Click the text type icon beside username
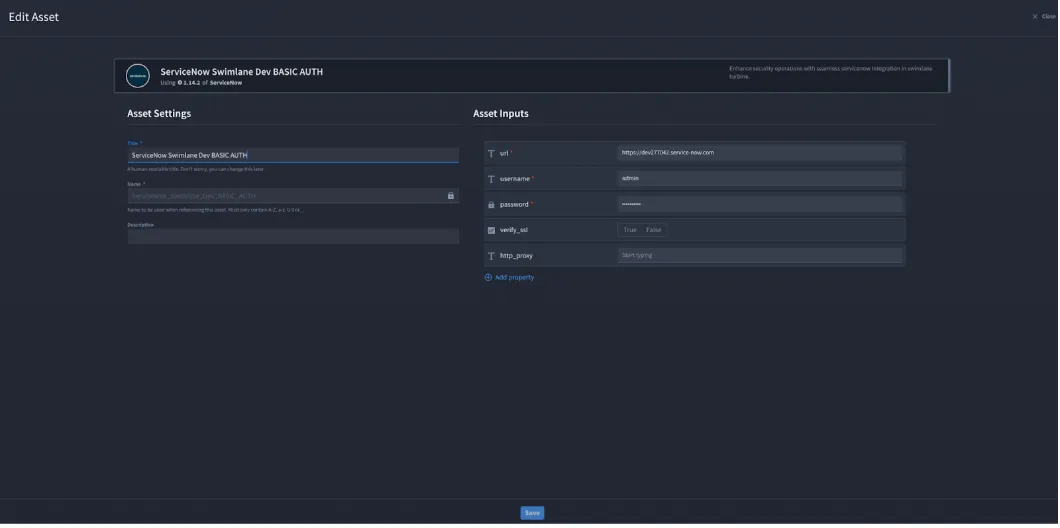This screenshot has width=1060, height=528. pos(491,179)
